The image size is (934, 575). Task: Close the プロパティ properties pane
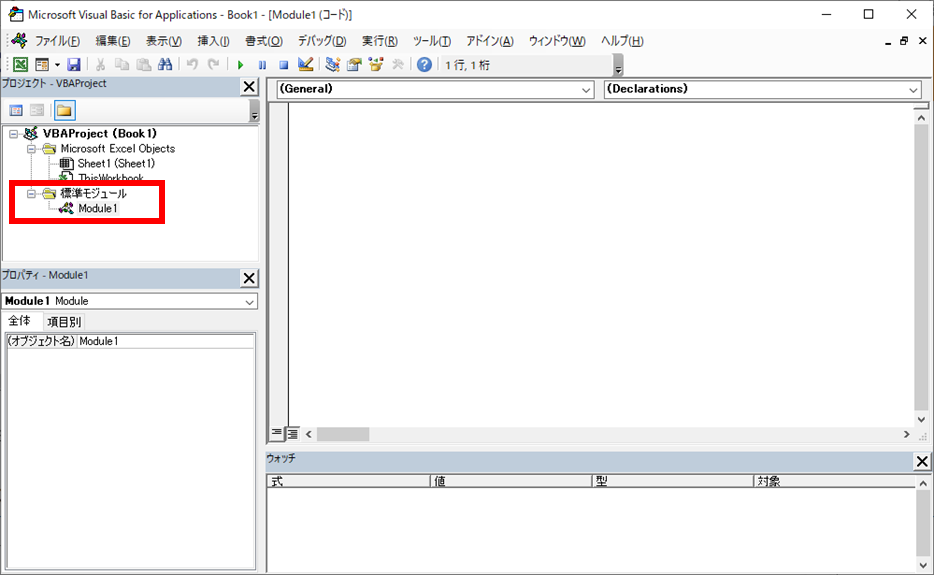pyautogui.click(x=249, y=278)
